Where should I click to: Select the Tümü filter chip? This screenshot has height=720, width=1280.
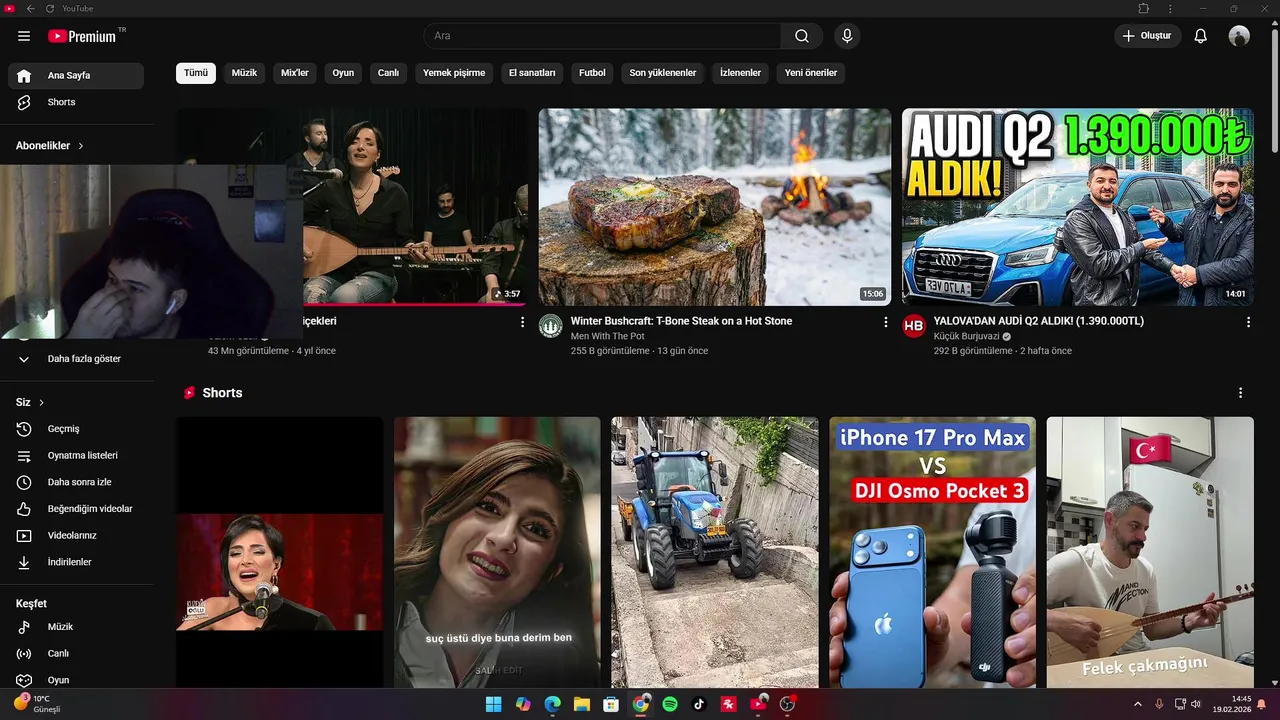(x=196, y=73)
